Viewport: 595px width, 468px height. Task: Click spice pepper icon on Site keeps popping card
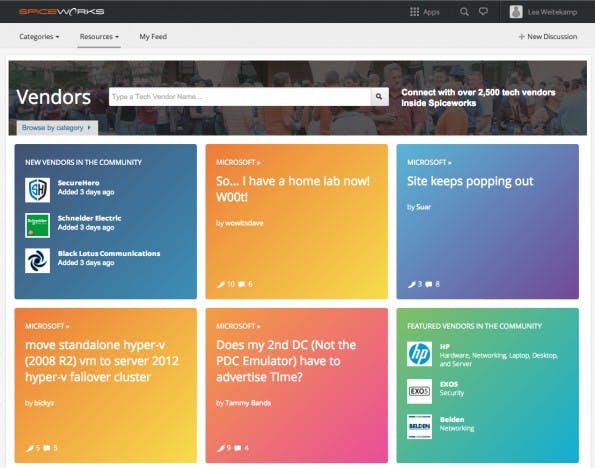(411, 284)
